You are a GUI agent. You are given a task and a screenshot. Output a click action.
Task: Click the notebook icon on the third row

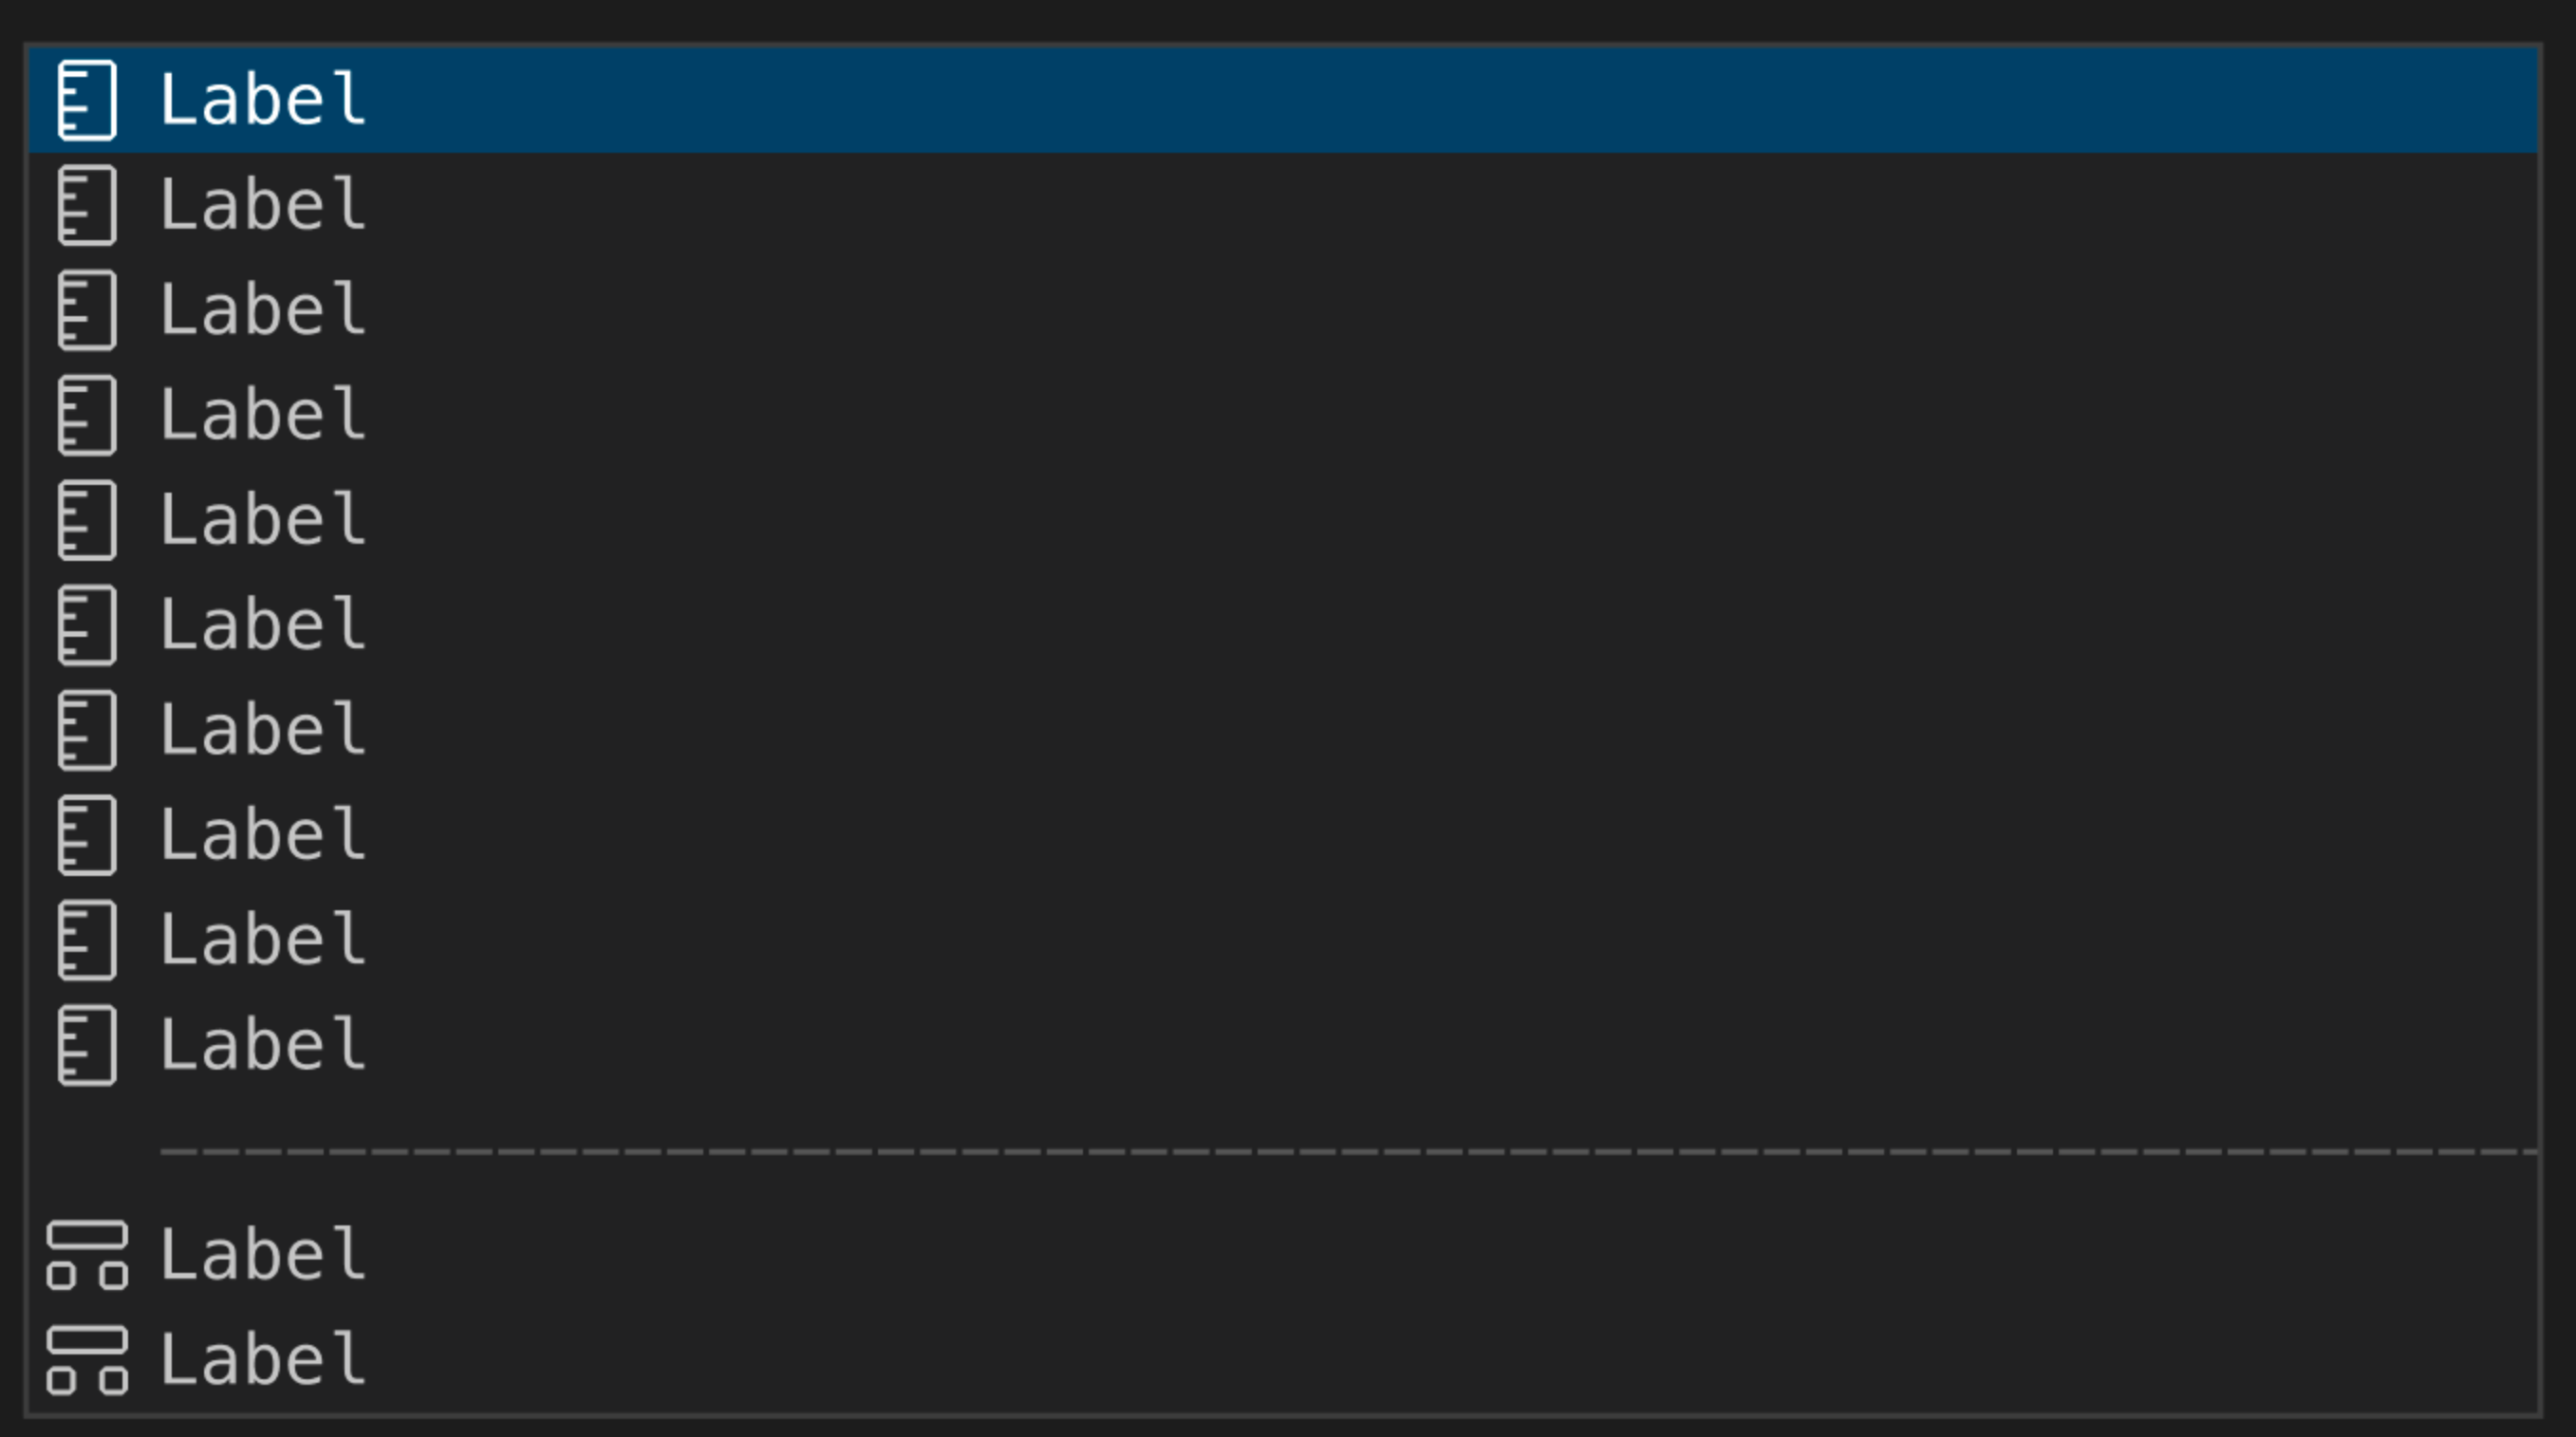[x=88, y=311]
